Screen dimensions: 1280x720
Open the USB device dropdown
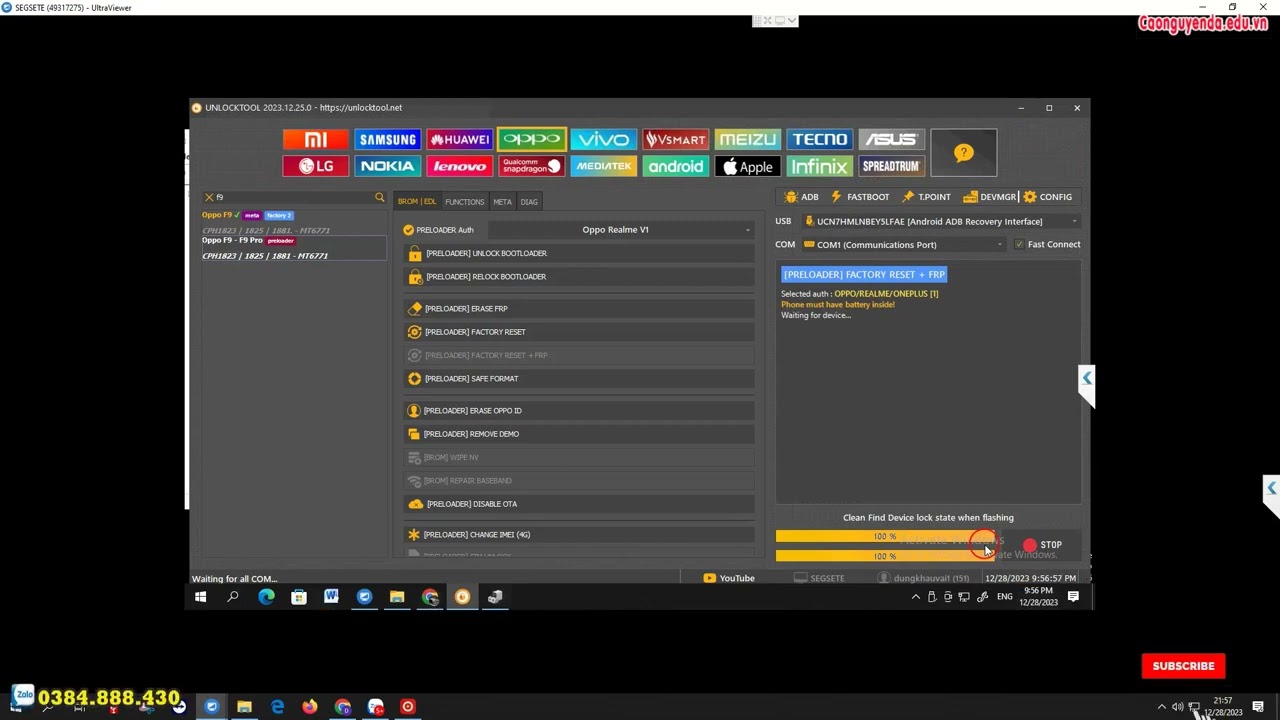click(x=1074, y=222)
